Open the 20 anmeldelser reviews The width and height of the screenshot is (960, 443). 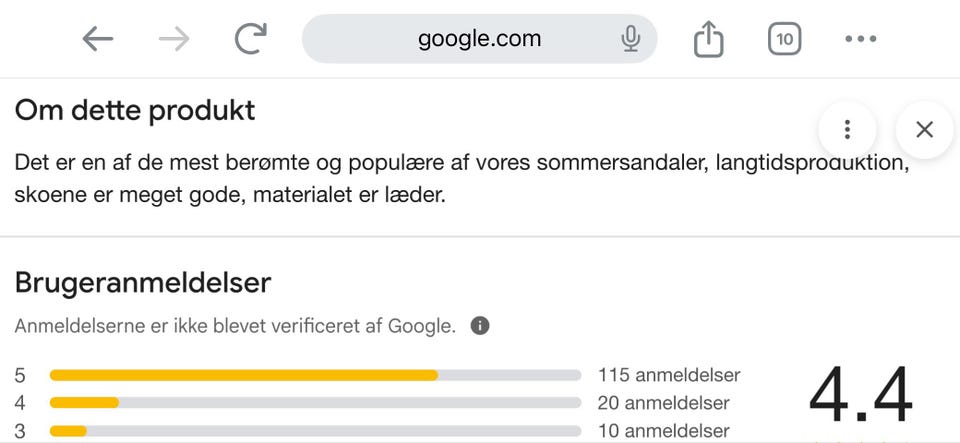coord(664,403)
